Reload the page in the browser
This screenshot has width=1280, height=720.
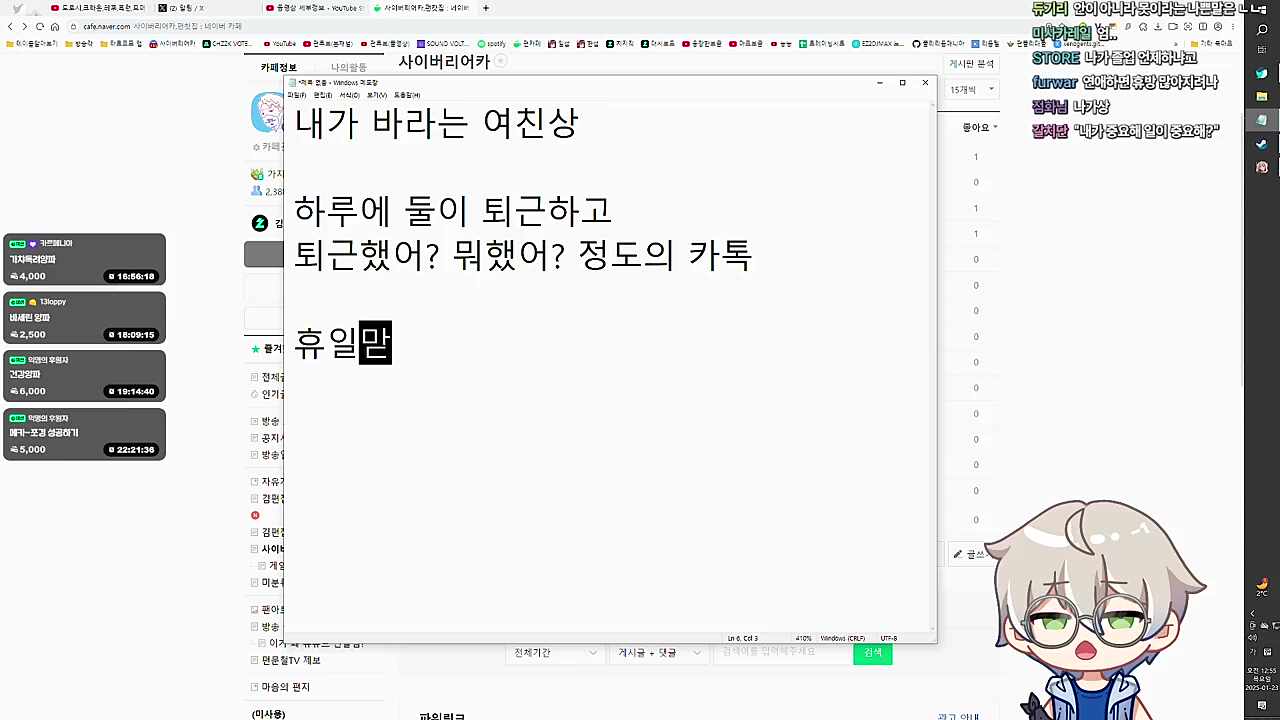coord(40,26)
